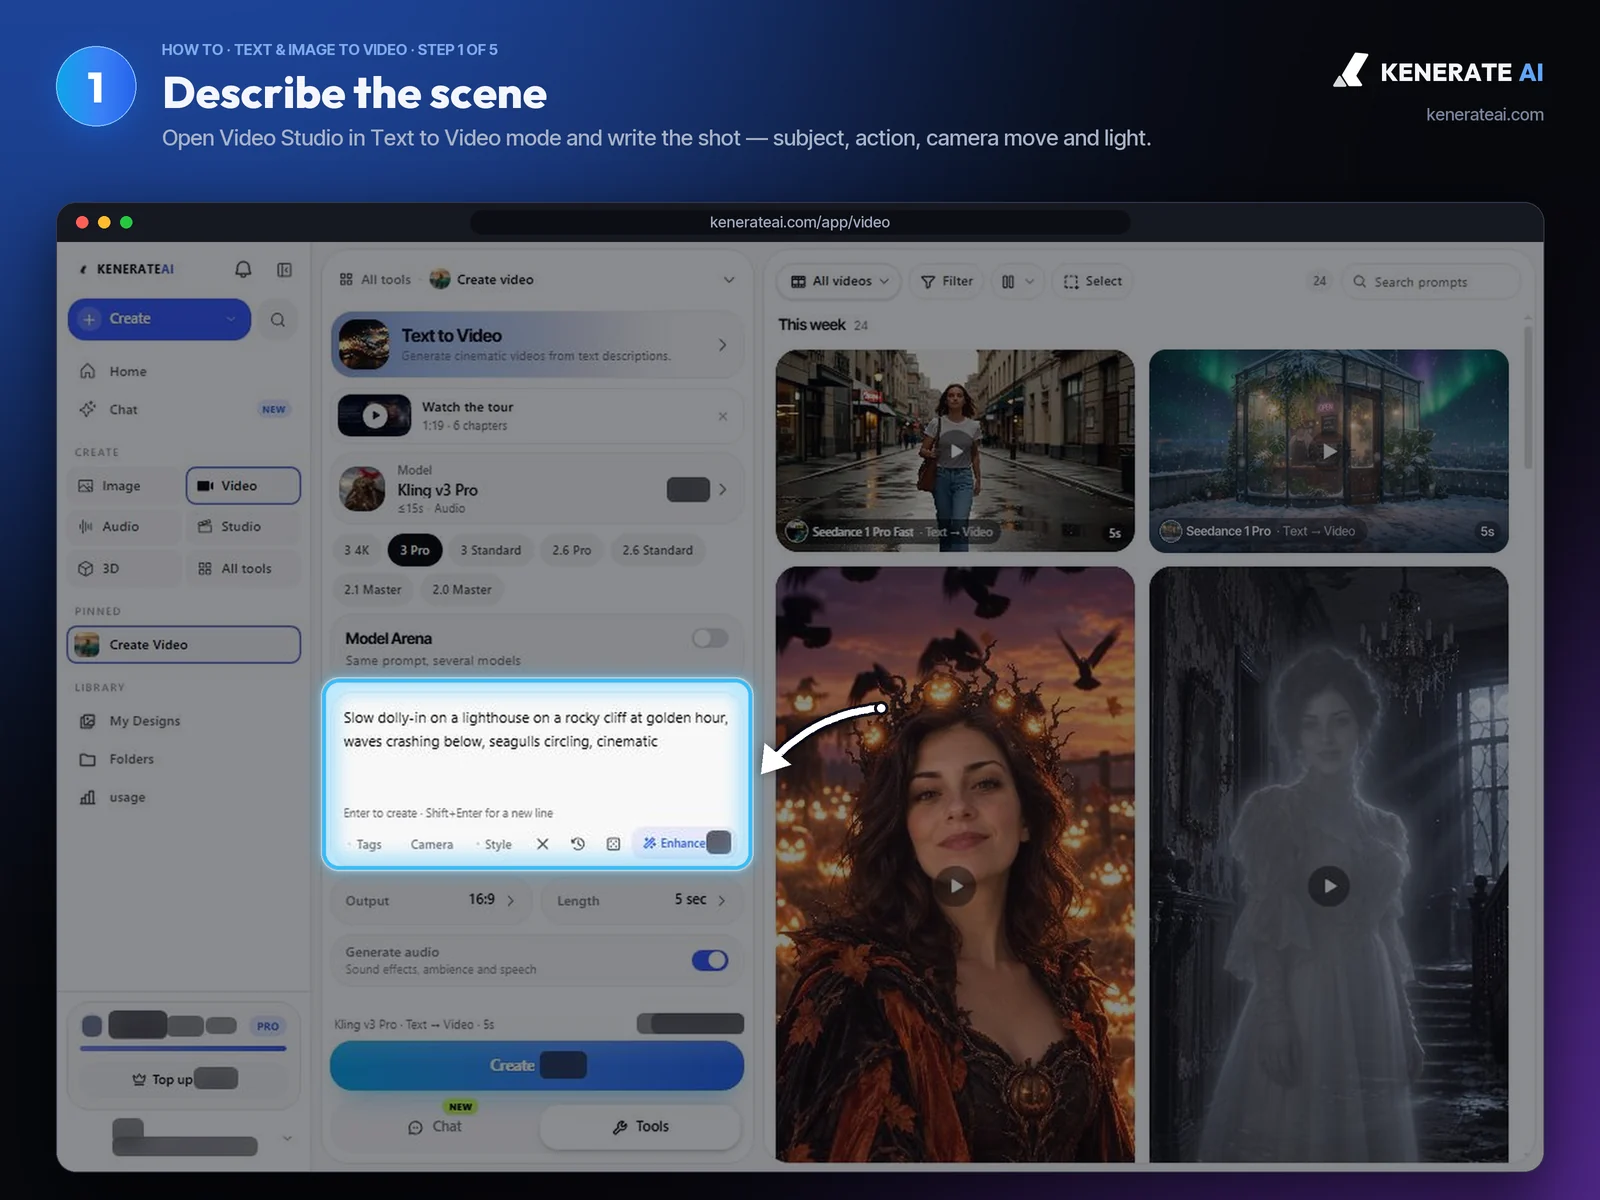The height and width of the screenshot is (1200, 1600).
Task: Open the Camera prompt options
Action: coord(431,845)
